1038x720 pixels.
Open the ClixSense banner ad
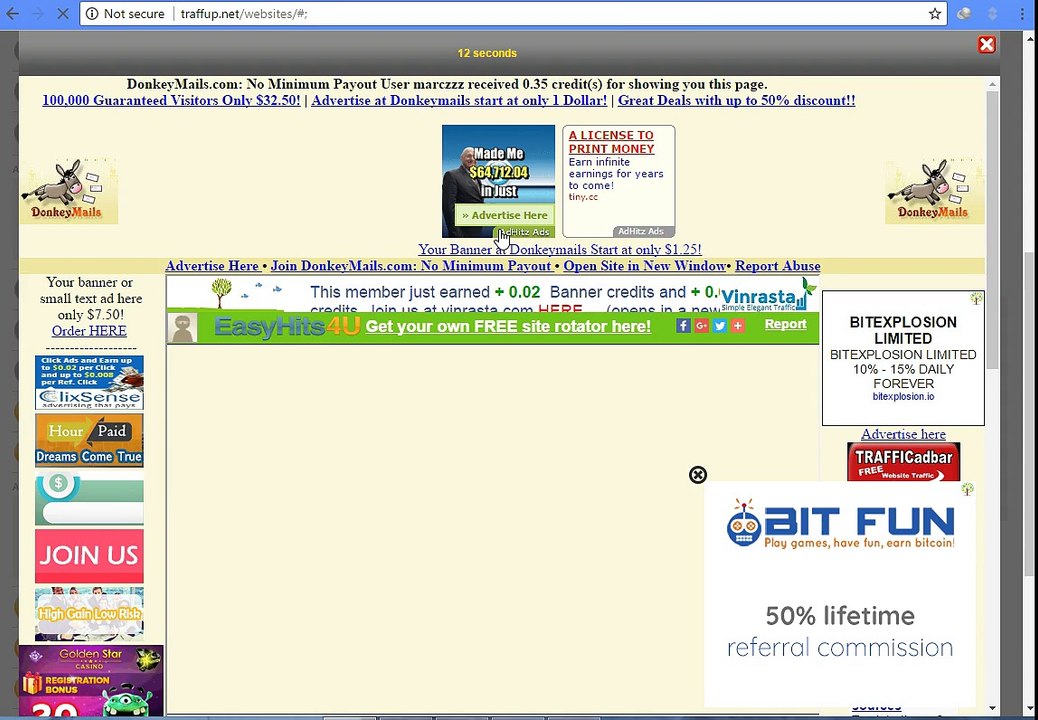pos(89,382)
